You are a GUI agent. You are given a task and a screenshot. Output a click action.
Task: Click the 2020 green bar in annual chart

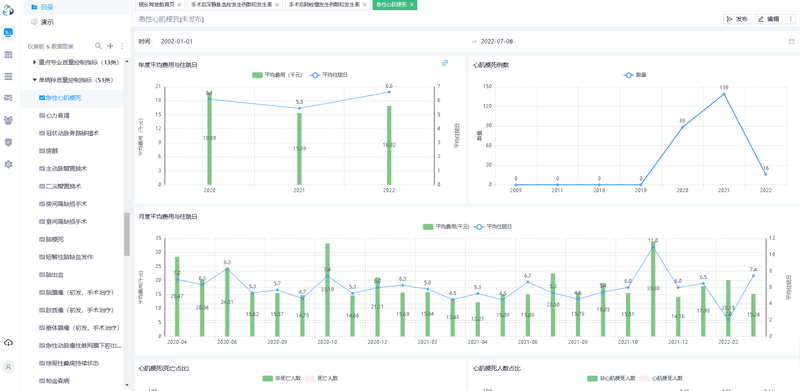pyautogui.click(x=209, y=139)
